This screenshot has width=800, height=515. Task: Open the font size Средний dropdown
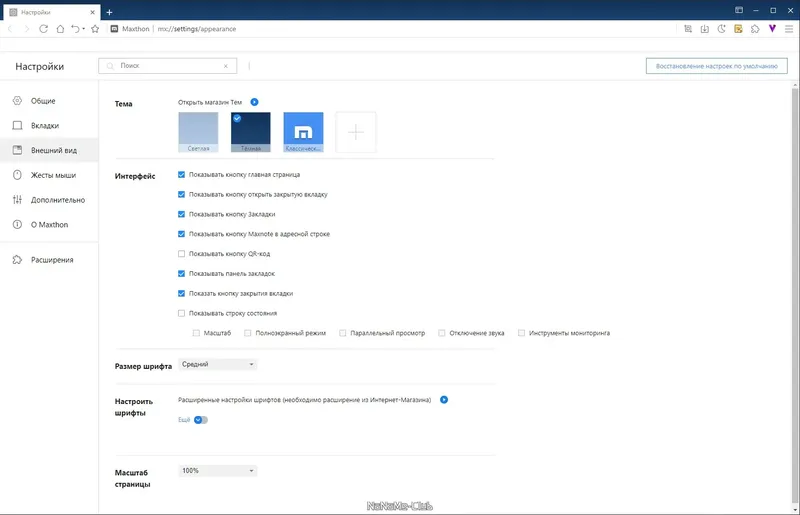[217, 364]
